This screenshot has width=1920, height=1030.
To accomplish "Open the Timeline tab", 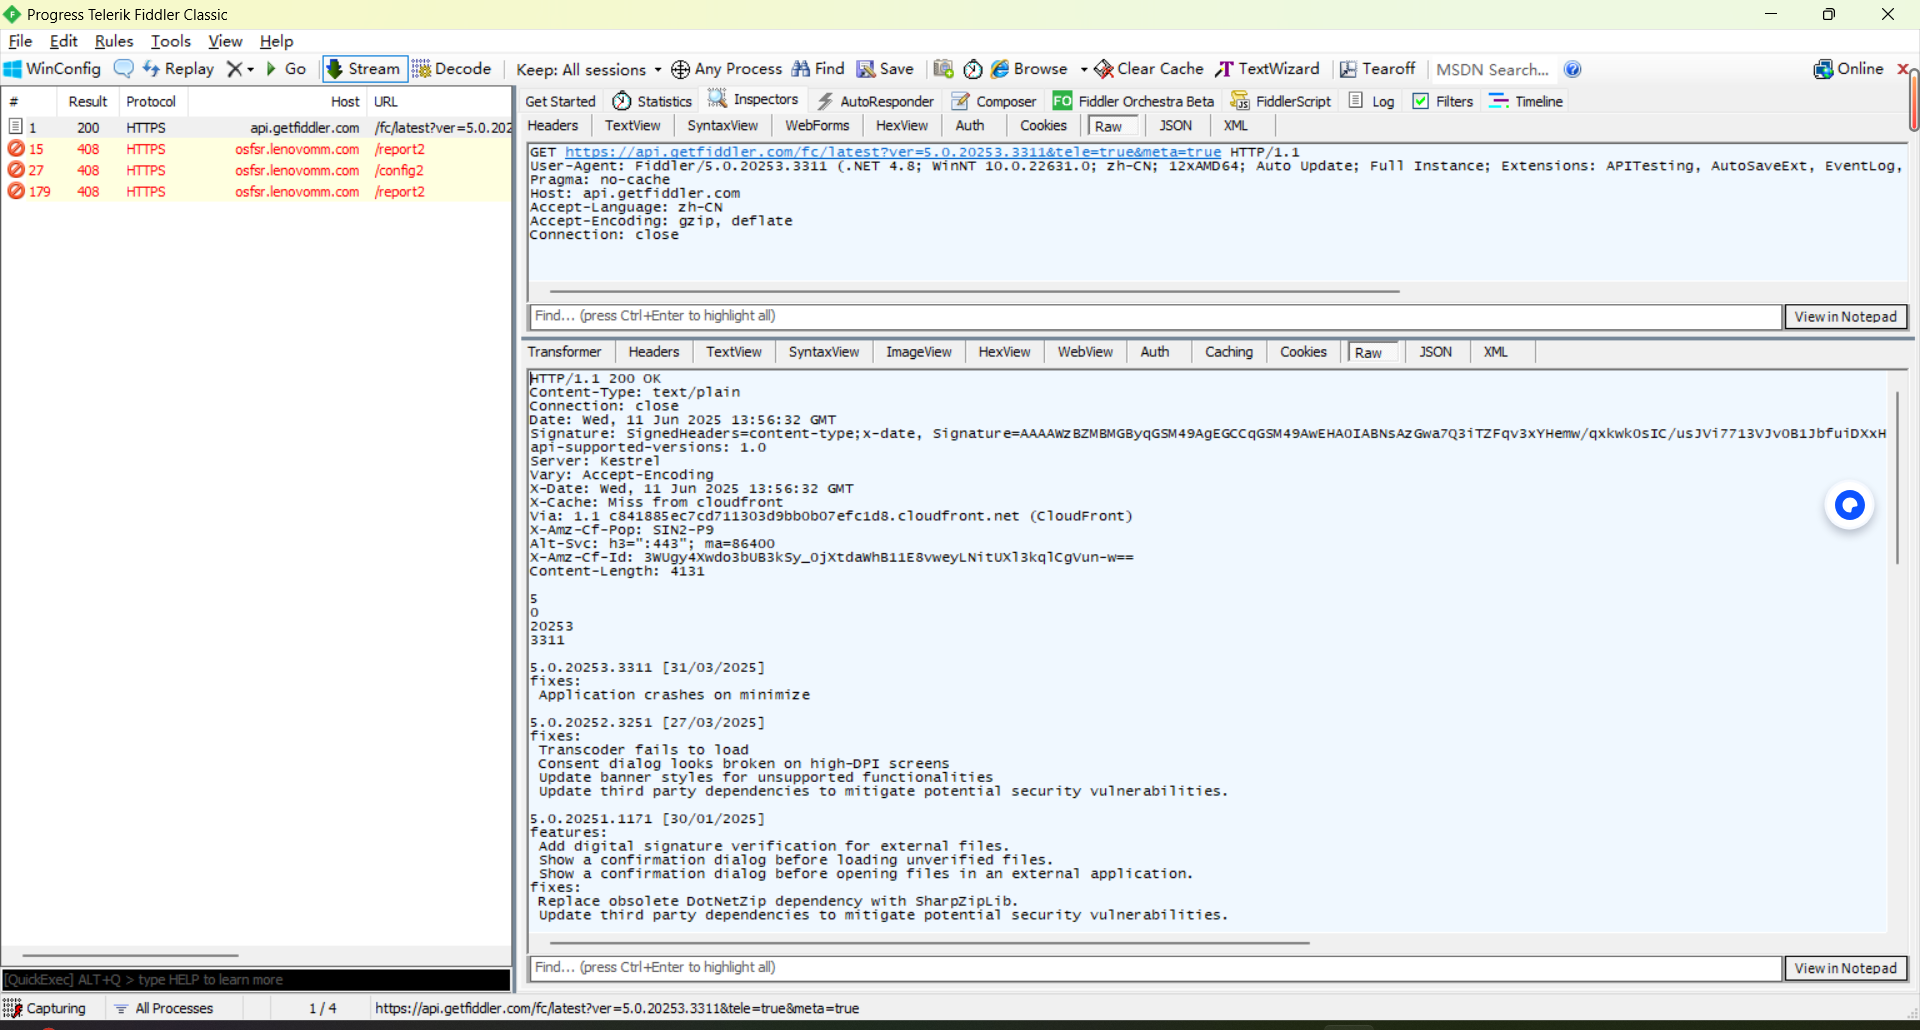I will click(x=1526, y=101).
